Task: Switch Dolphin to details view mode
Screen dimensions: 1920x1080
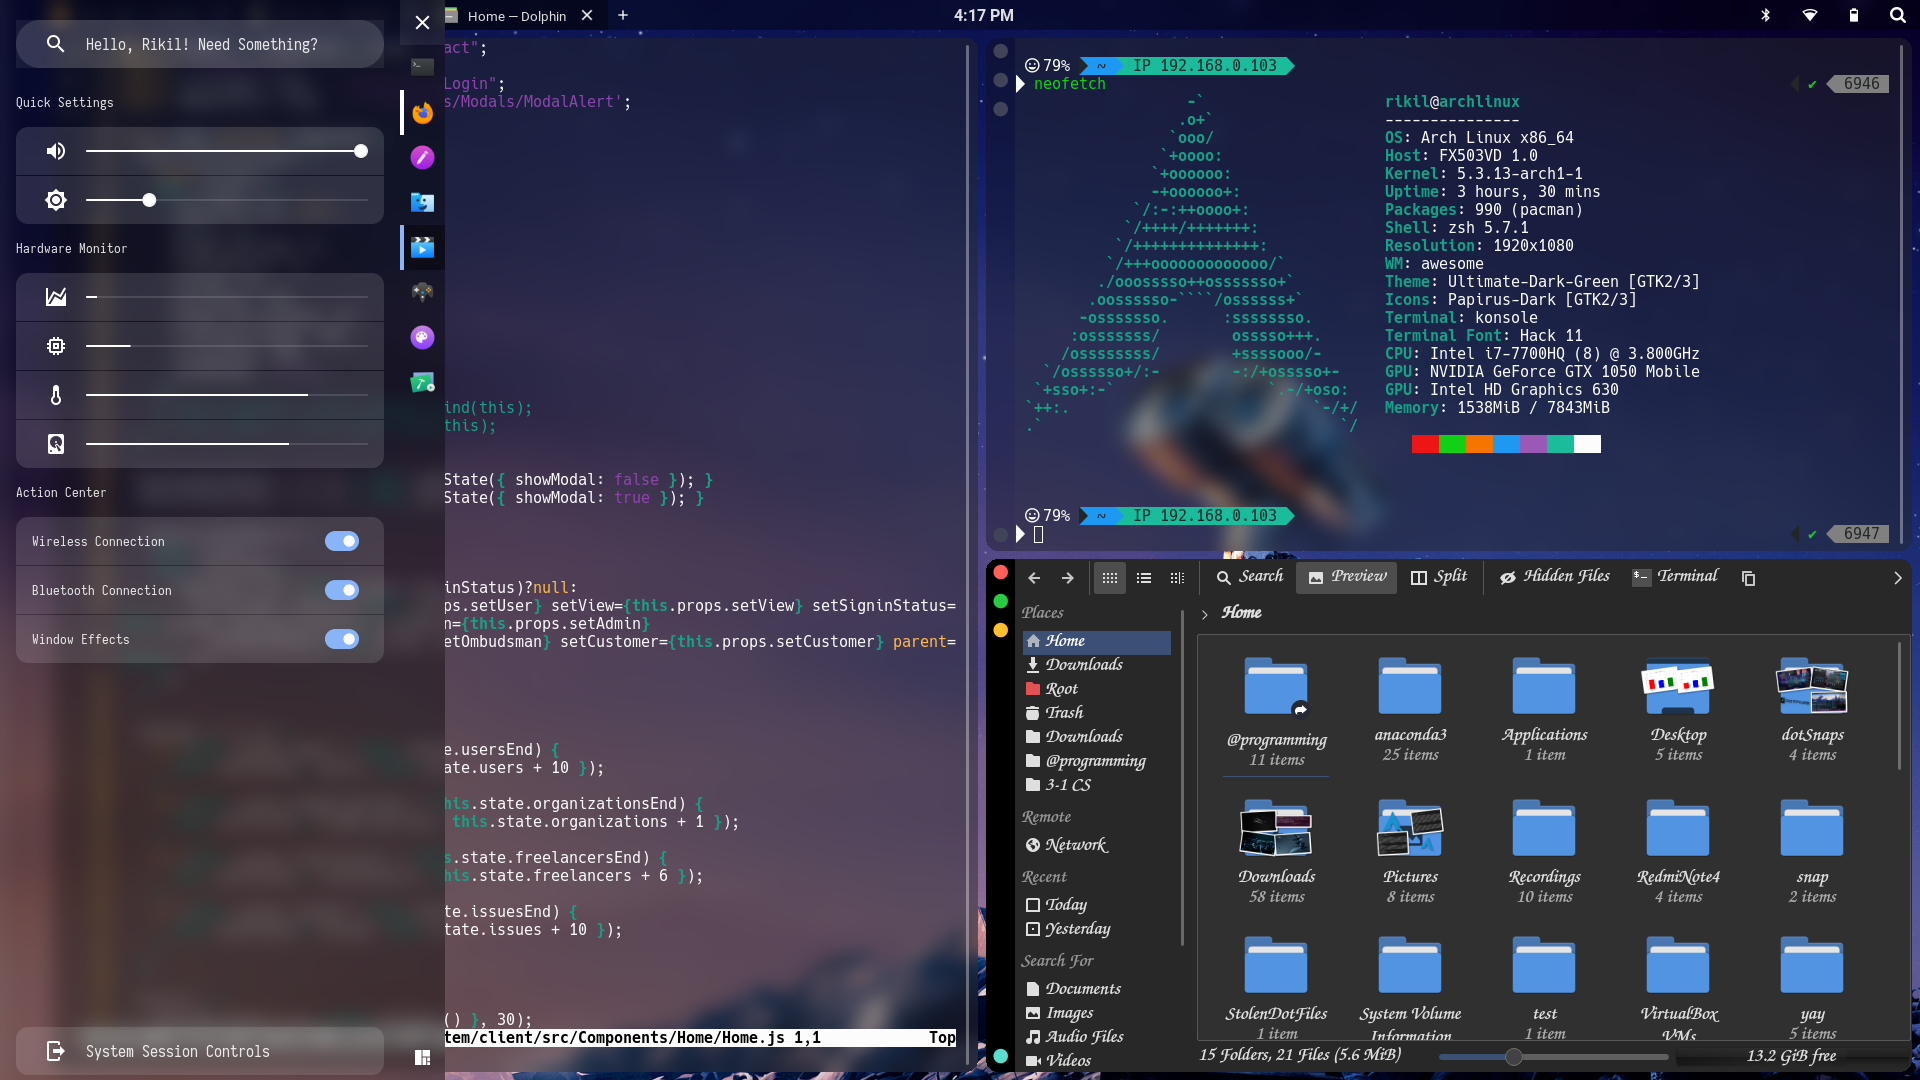Action: (x=1177, y=578)
